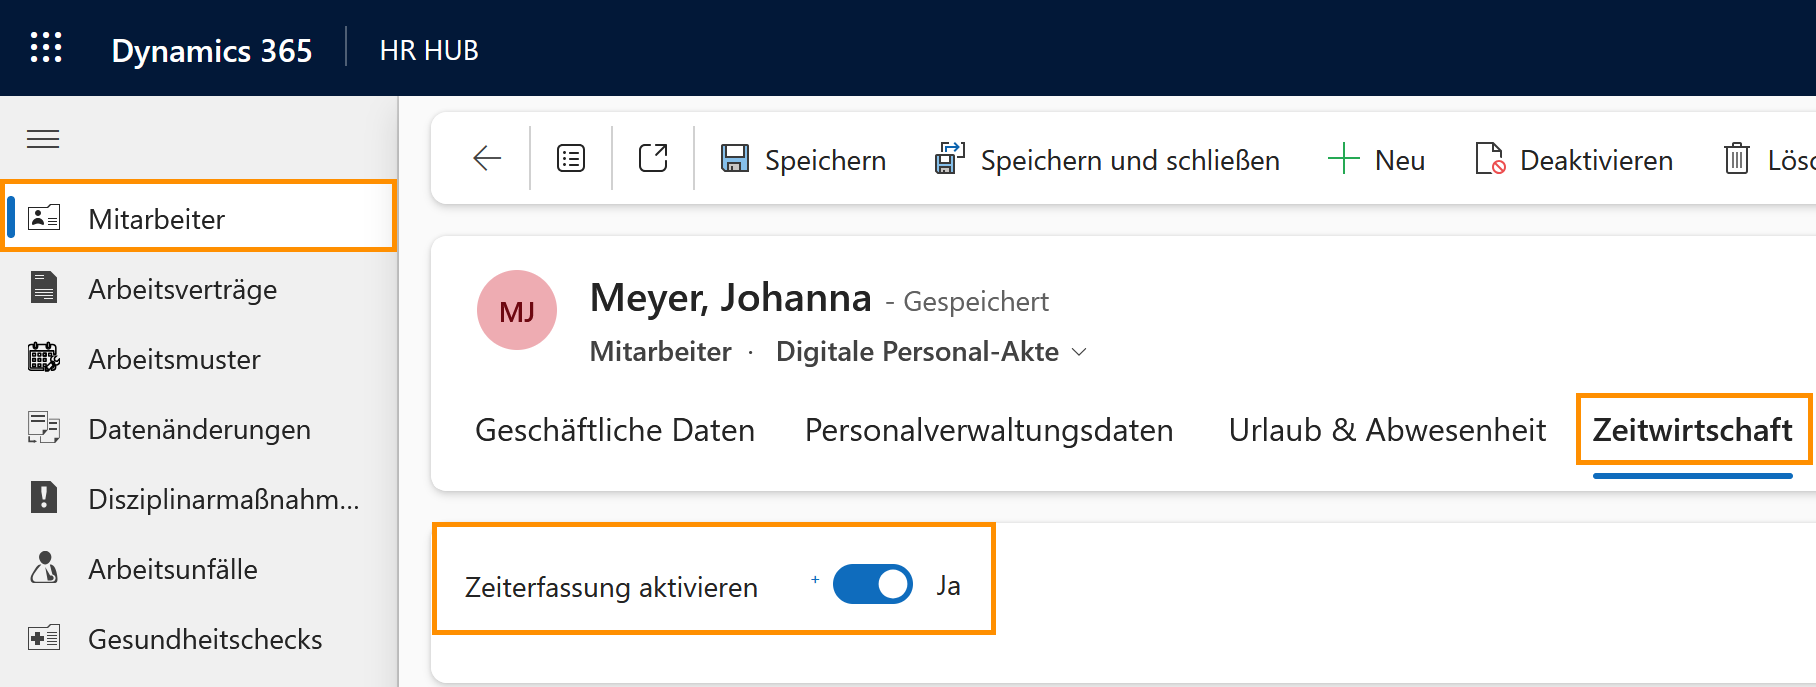1816x687 pixels.
Task: Create a new record with Neu
Action: [x=1376, y=160]
